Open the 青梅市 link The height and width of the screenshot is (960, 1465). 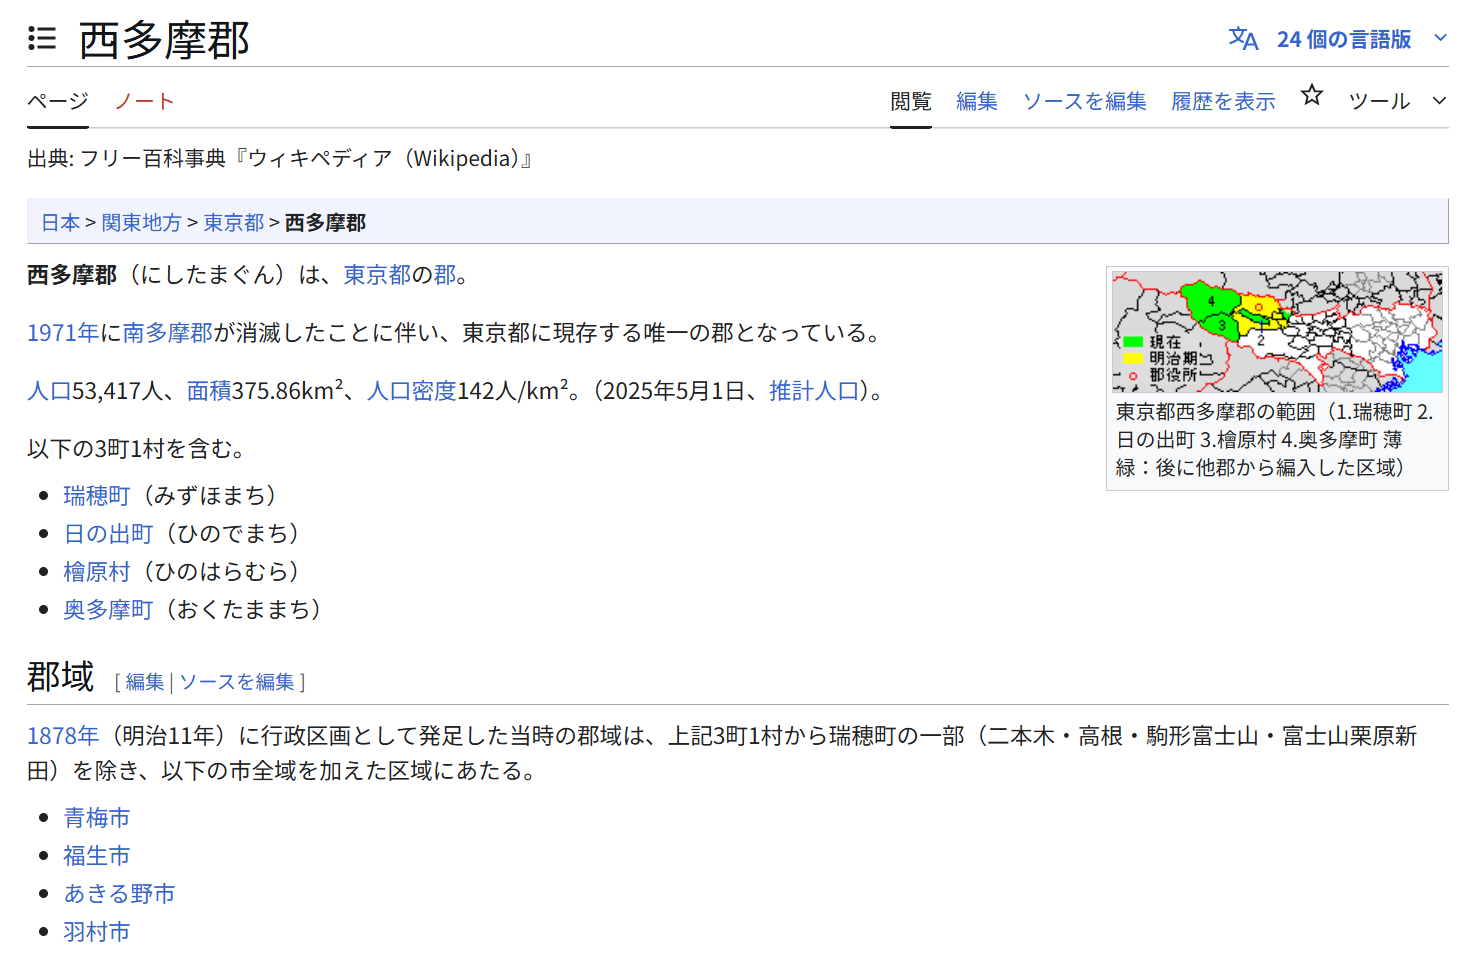pyautogui.click(x=97, y=818)
